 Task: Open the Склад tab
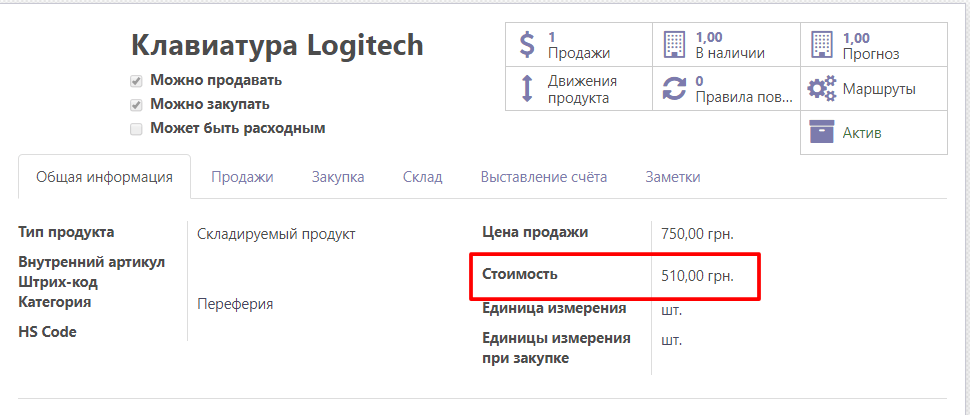click(x=423, y=177)
